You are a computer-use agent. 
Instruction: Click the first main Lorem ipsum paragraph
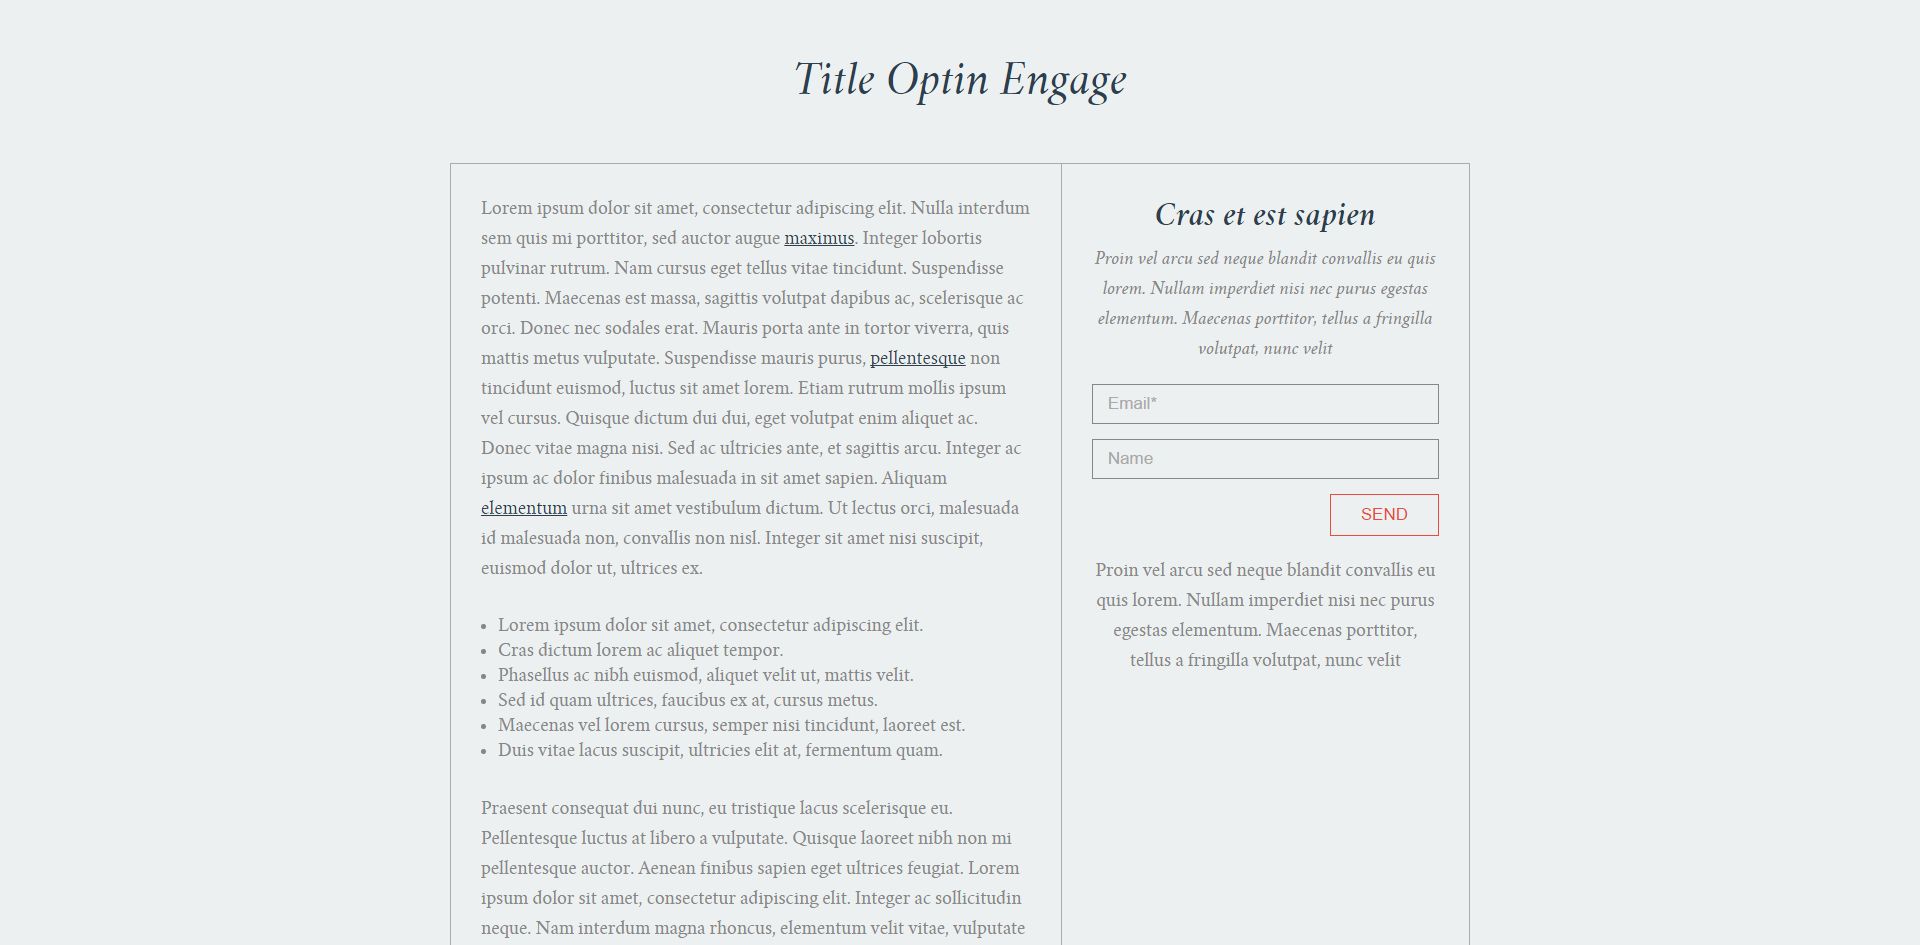[x=755, y=388]
